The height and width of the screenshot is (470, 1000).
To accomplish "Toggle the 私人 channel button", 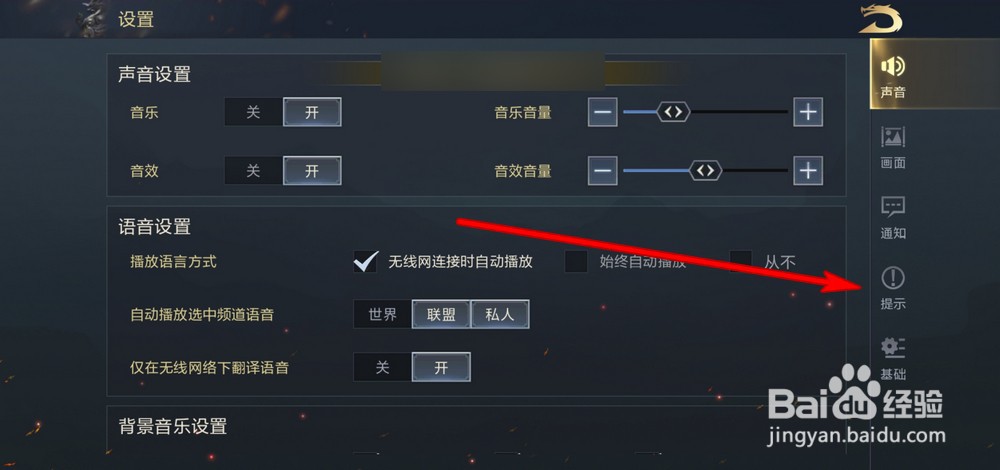I will coord(500,314).
